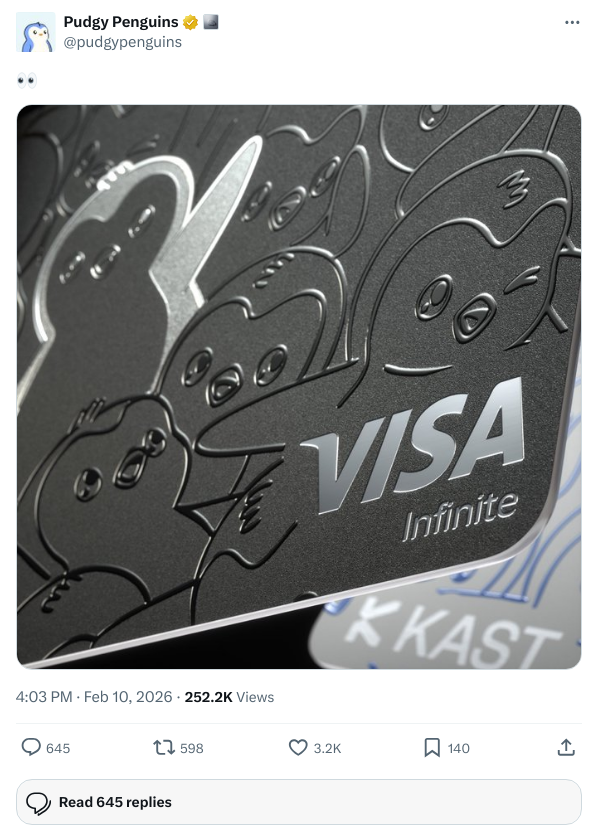The height and width of the screenshot is (833, 598).
Task: Click the 252.2K Views count
Action: pyautogui.click(x=229, y=697)
